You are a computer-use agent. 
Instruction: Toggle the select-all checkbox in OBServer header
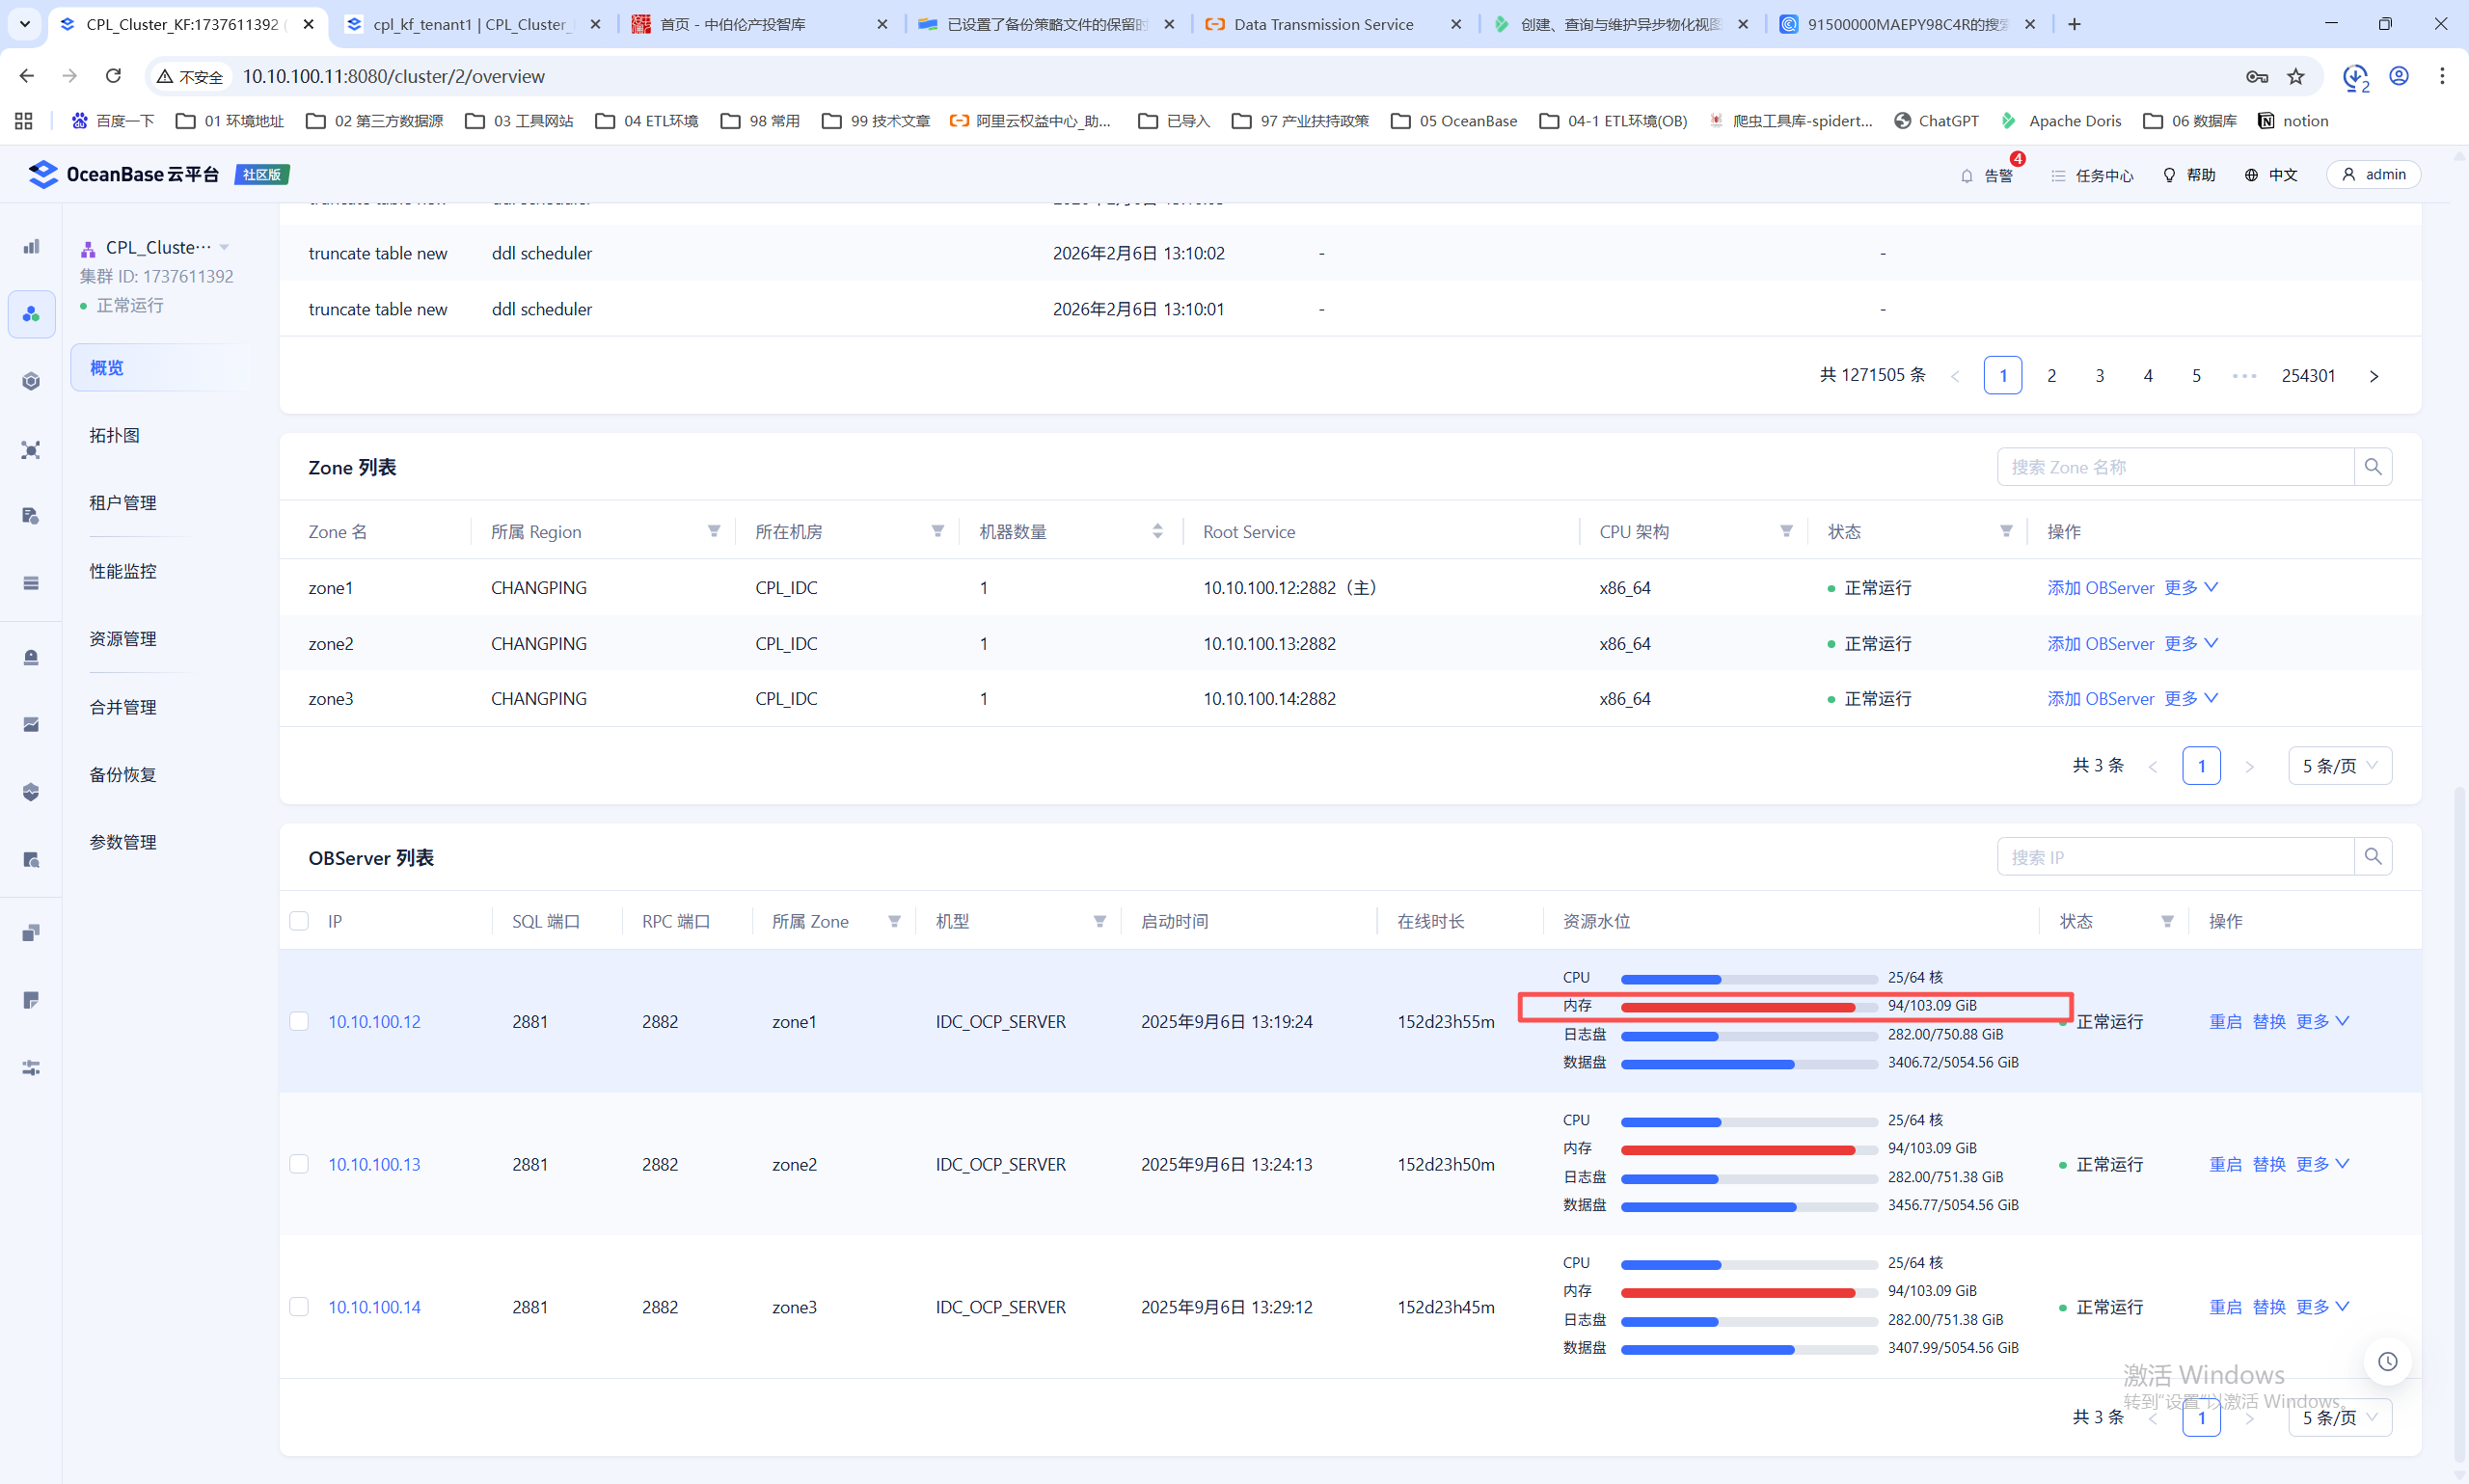tap(299, 921)
